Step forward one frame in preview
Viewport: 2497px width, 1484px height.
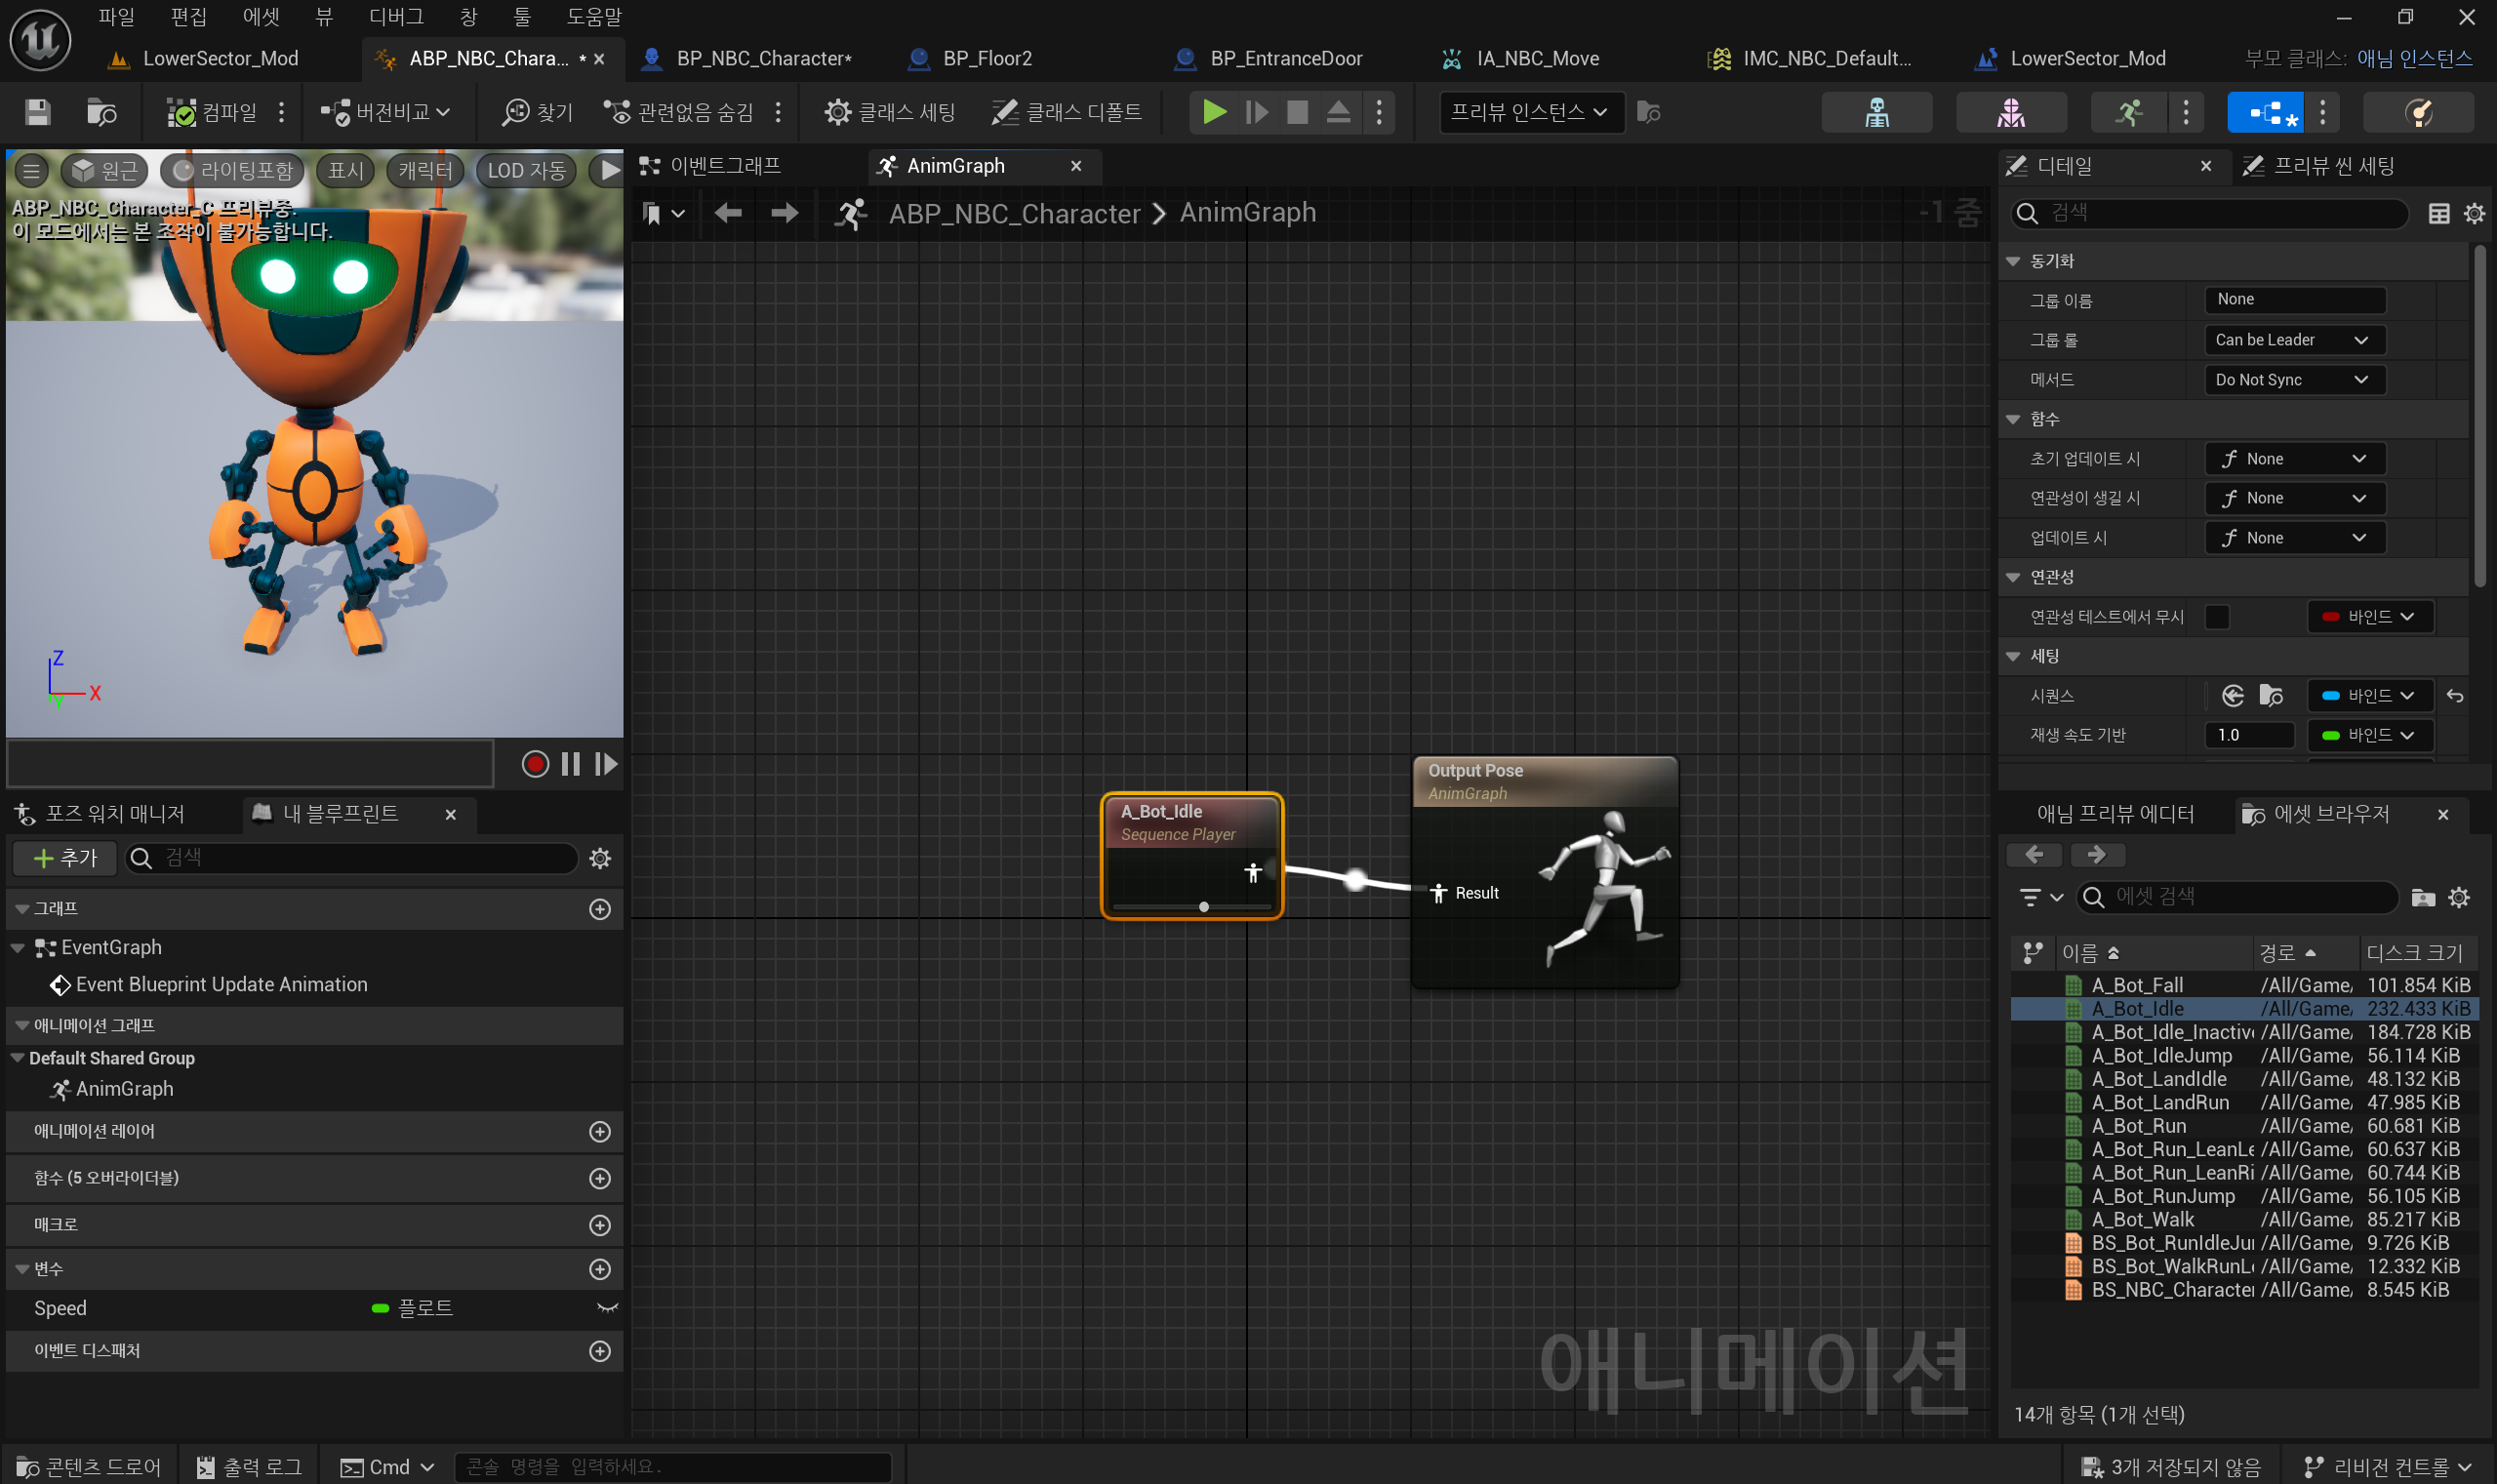pos(606,764)
